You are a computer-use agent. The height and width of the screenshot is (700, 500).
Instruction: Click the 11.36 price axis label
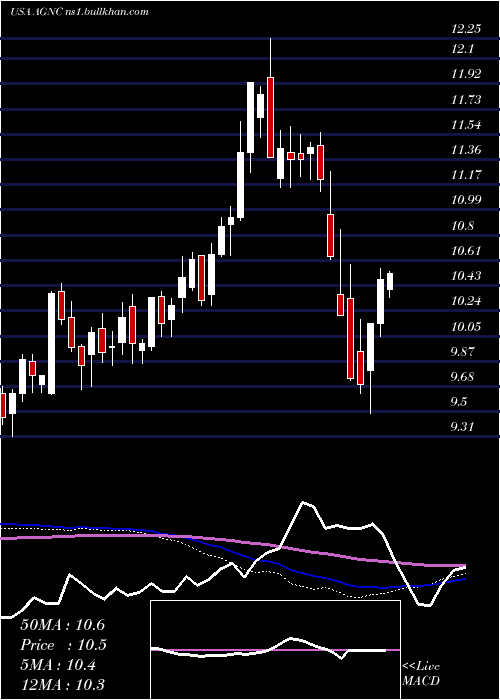466,150
